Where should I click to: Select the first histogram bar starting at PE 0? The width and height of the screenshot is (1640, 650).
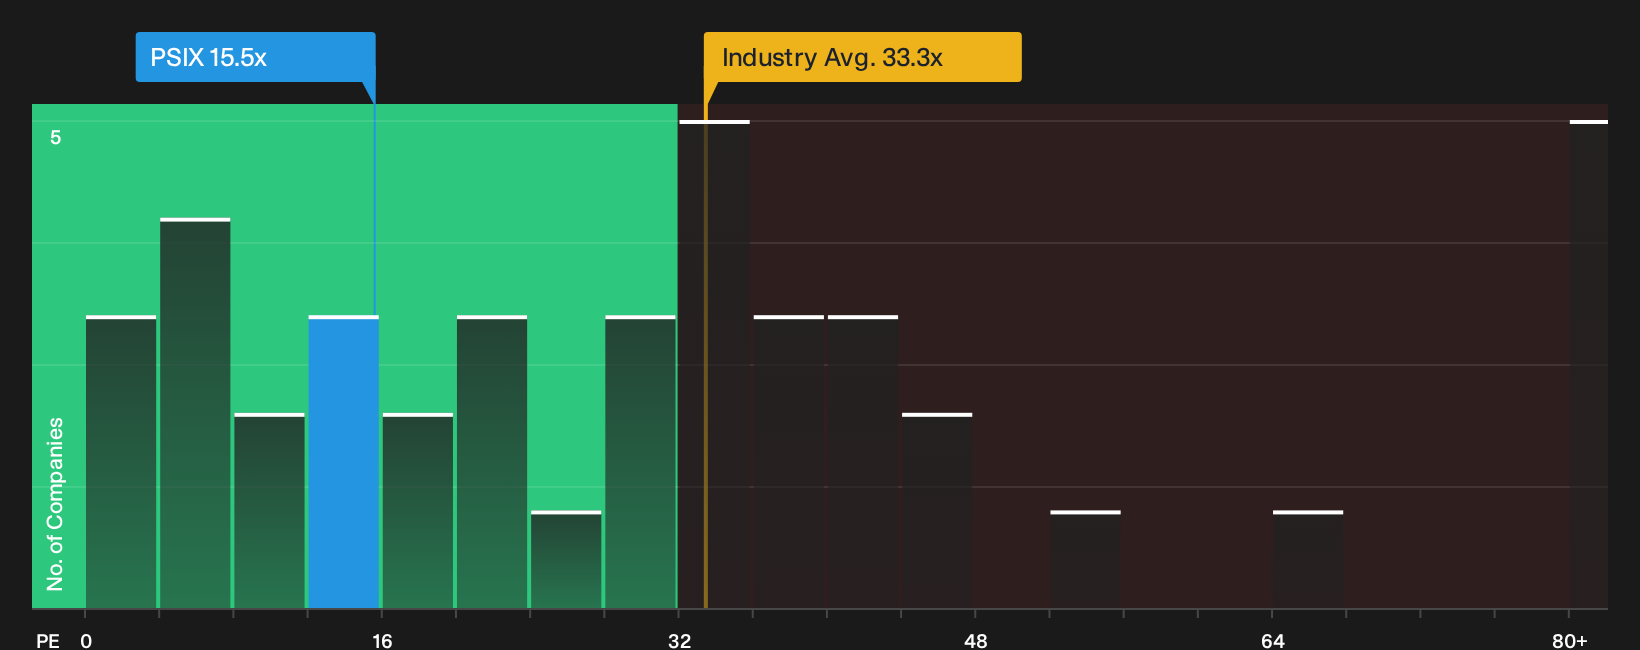click(x=121, y=462)
